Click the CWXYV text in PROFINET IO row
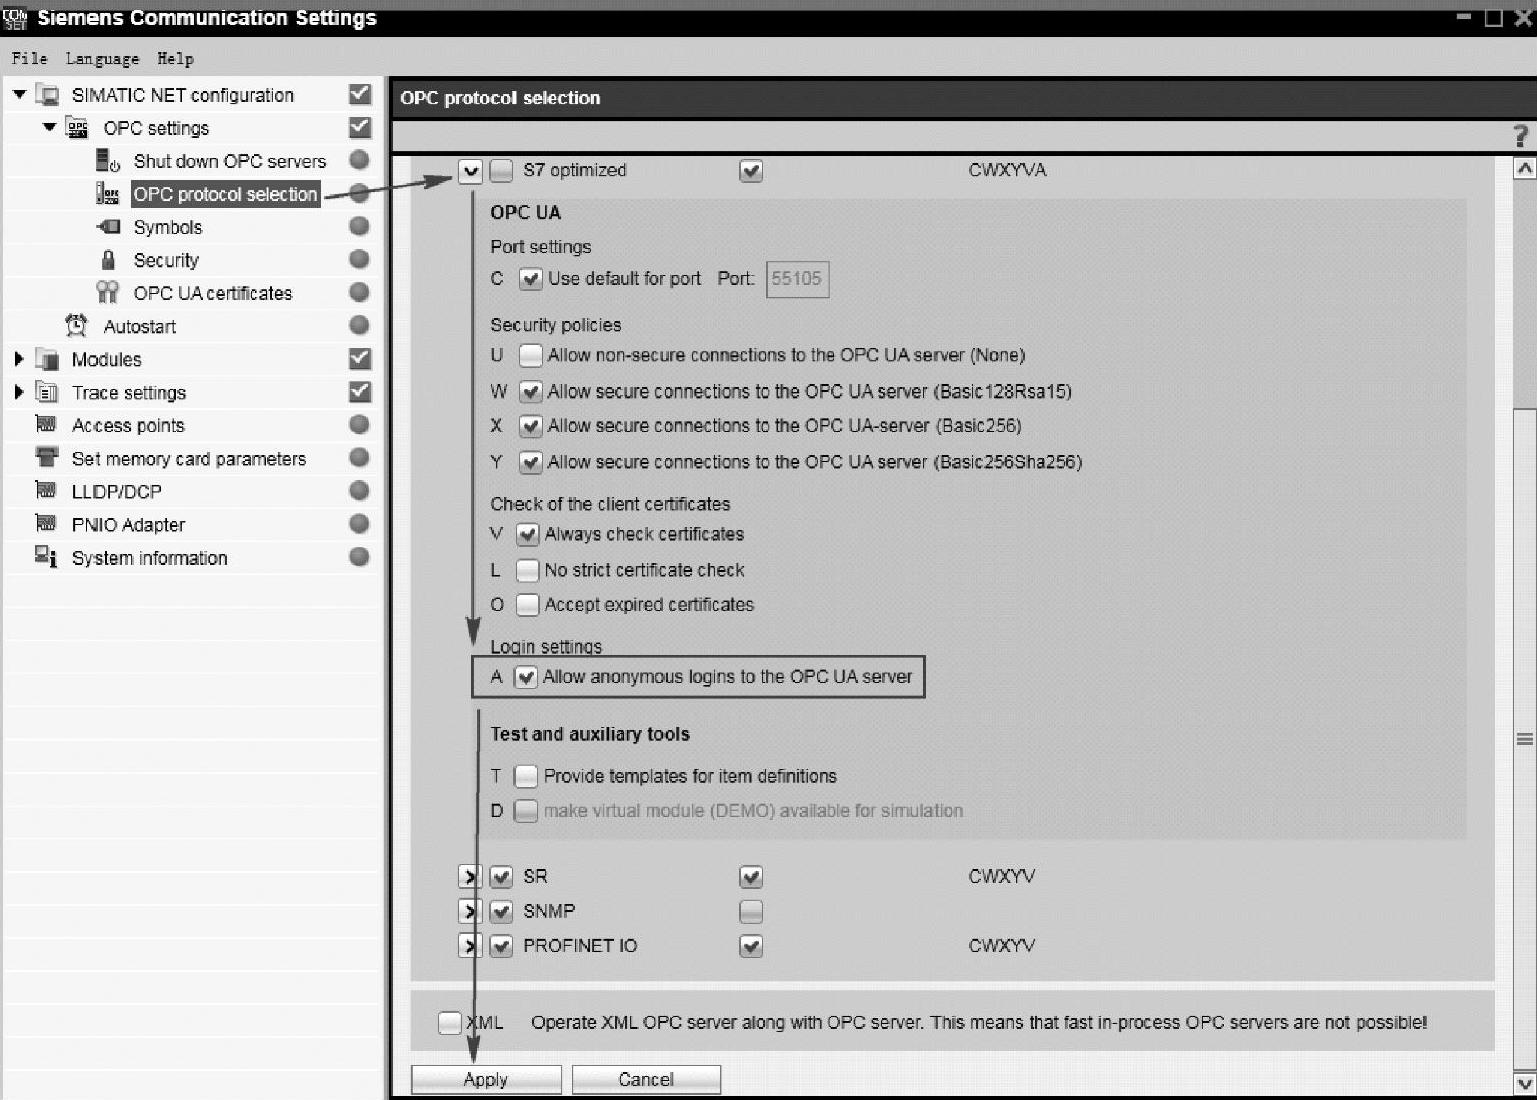 click(1001, 945)
